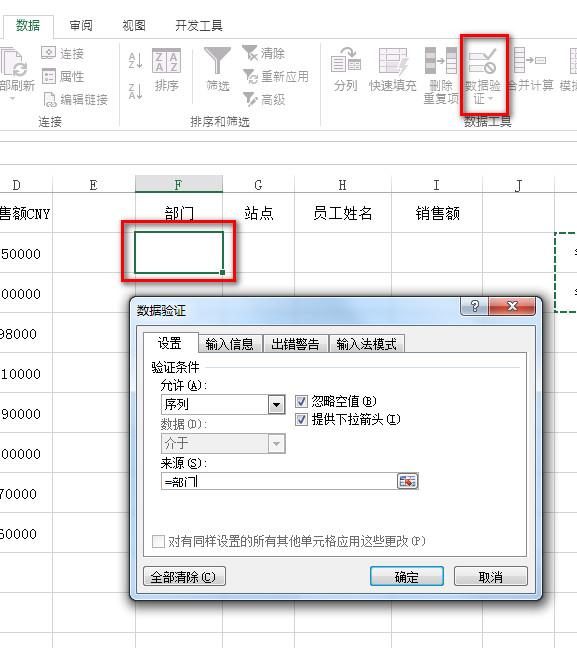Viewport: 577px width, 648px height.
Task: Click 重新应用 reapply filter
Action: pyautogui.click(x=275, y=76)
